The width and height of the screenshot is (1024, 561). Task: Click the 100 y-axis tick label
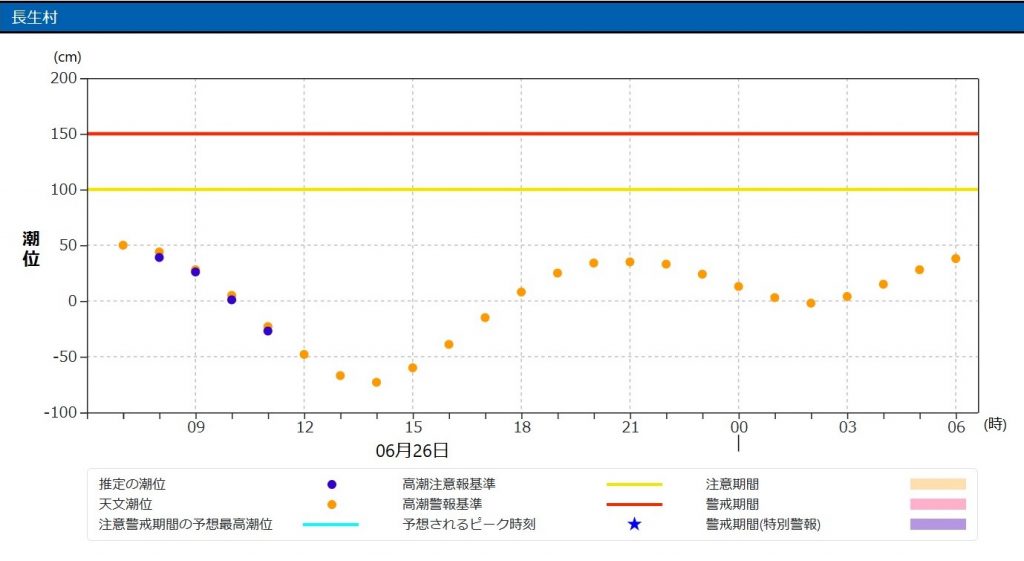click(64, 189)
